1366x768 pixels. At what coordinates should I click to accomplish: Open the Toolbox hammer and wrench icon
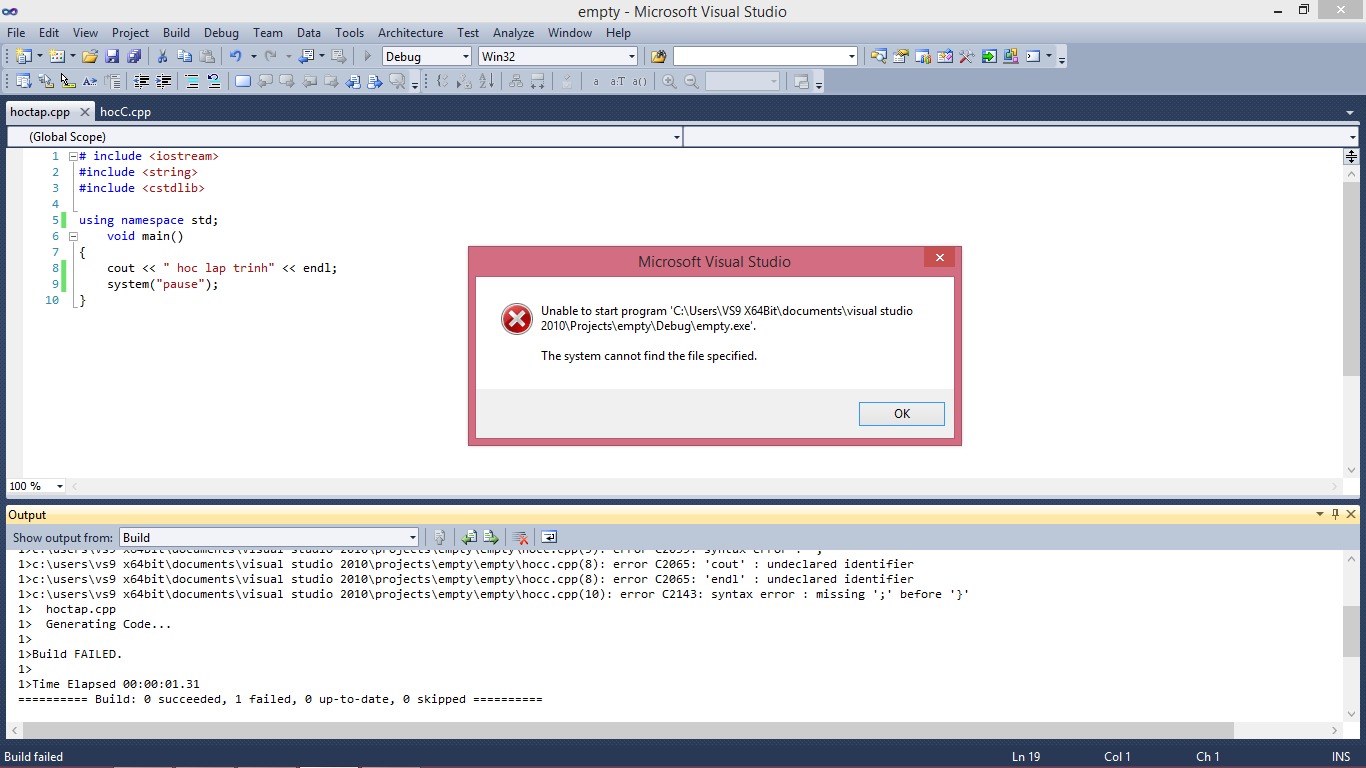[967, 56]
